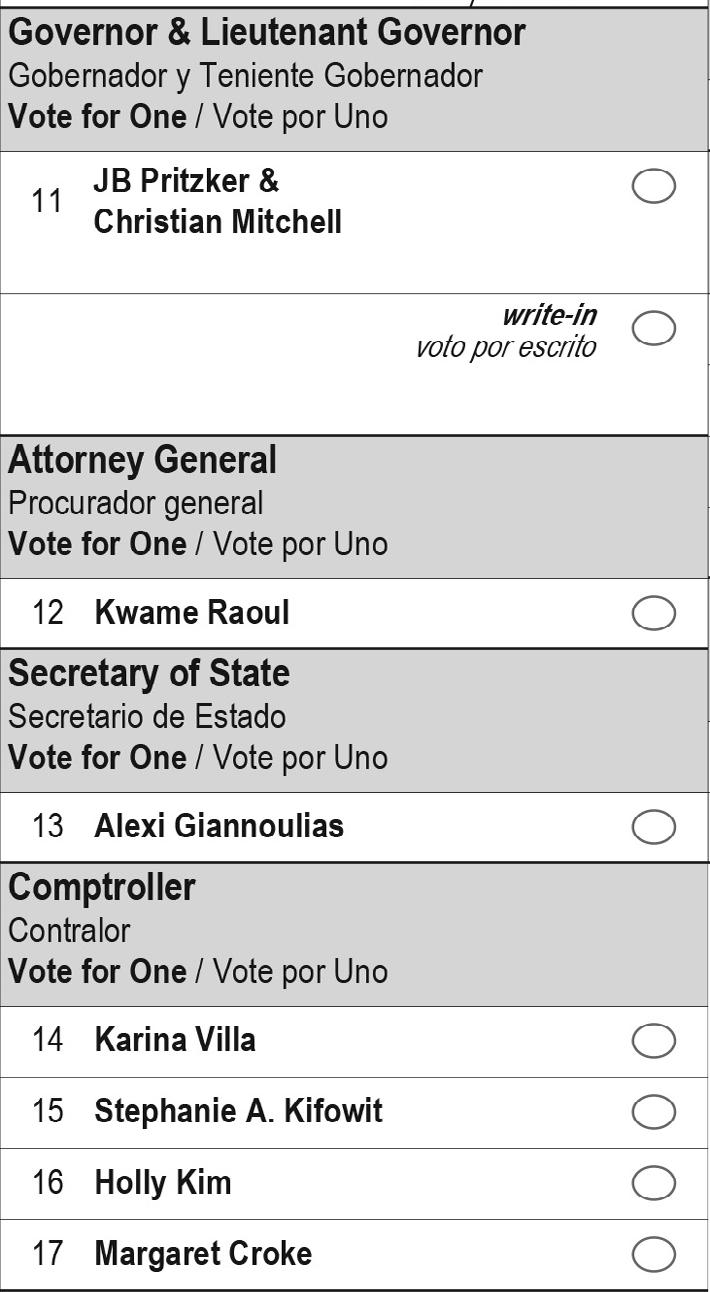This screenshot has height=1292, width=710.
Task: Click the "Procurador general" subtitle
Action: click(136, 502)
